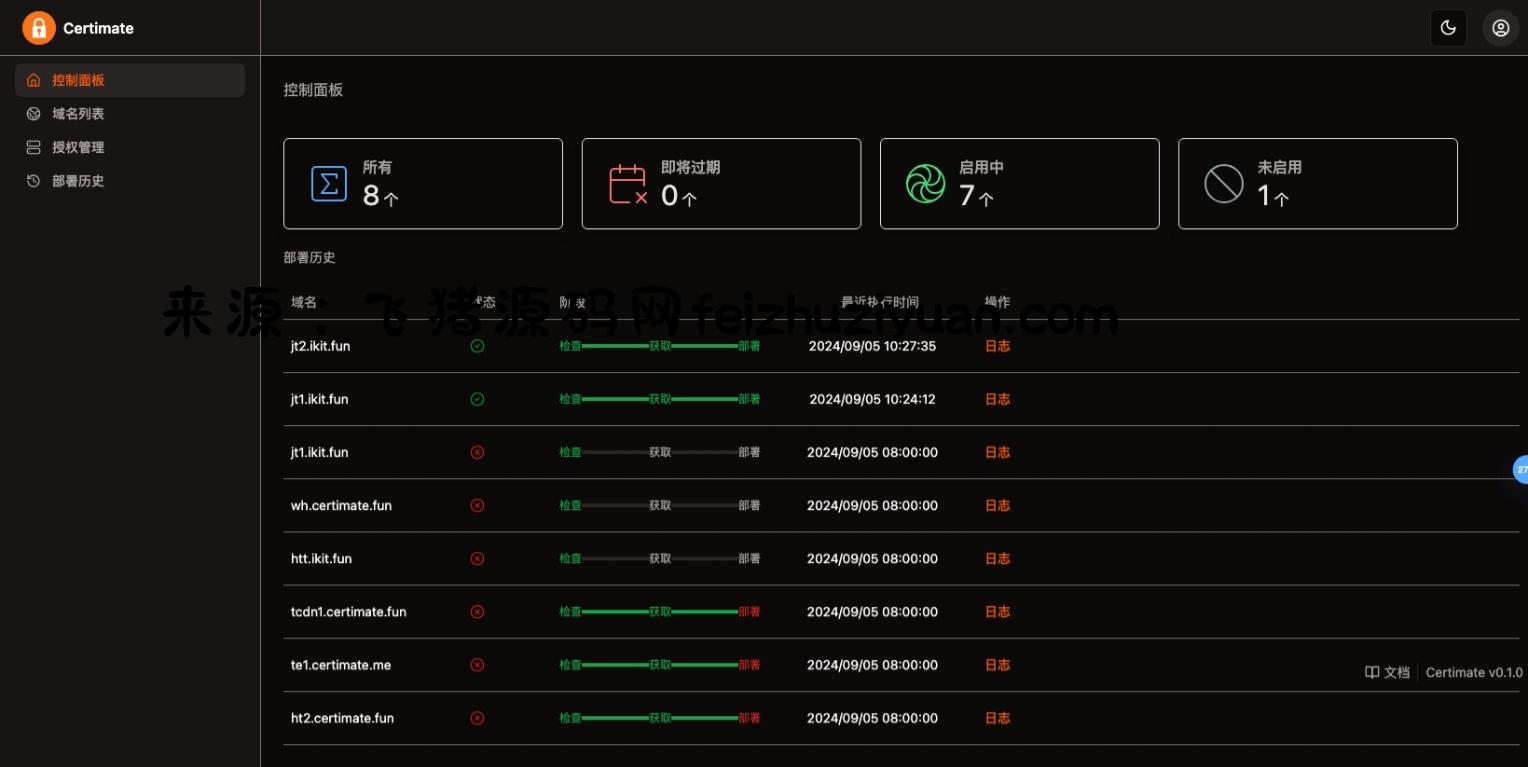Go to 域名列表 in the sidebar
The width and height of the screenshot is (1528, 767).
tap(130, 114)
